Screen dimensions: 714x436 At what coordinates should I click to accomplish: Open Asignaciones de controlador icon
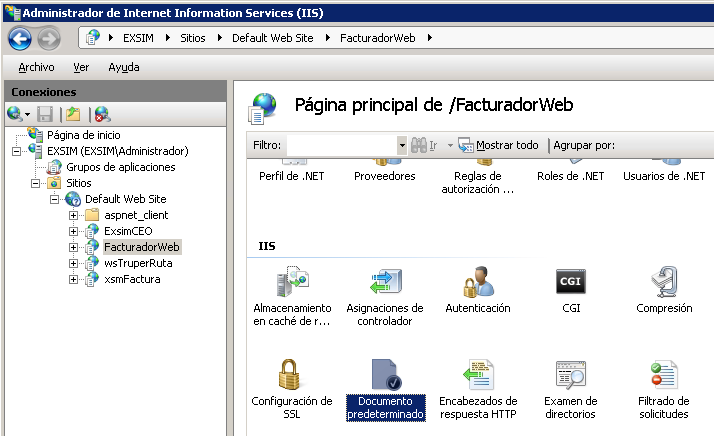pyautogui.click(x=385, y=282)
